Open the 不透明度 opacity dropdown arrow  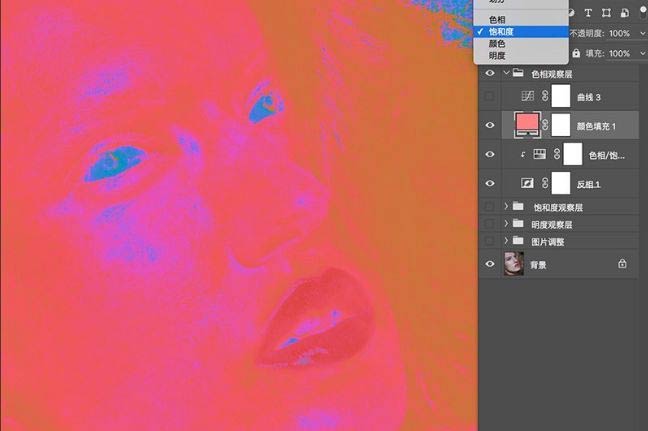click(639, 33)
